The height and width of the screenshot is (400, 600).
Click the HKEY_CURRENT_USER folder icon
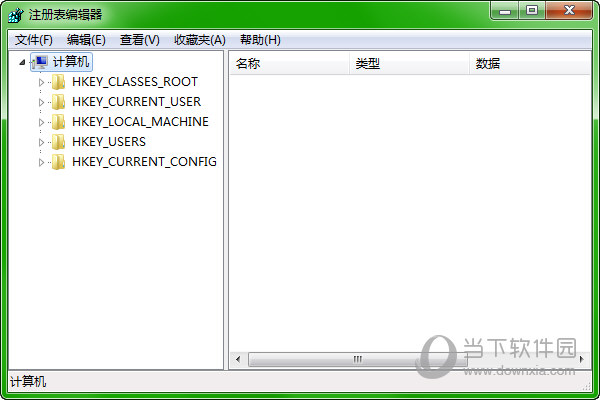pyautogui.click(x=59, y=102)
